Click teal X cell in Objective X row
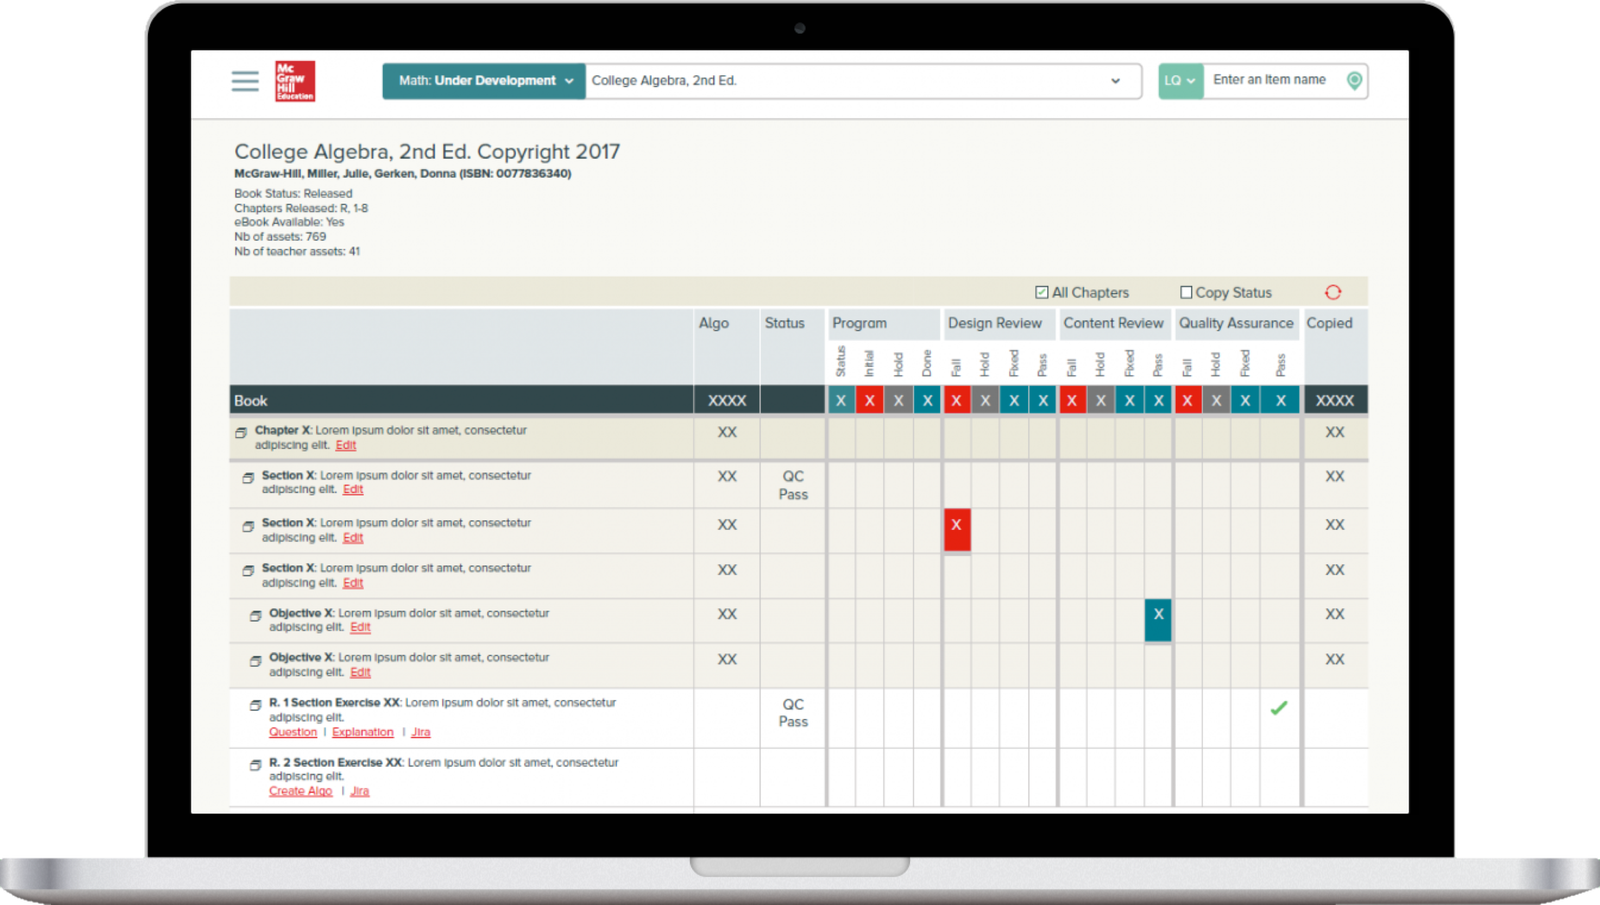 coord(1158,618)
